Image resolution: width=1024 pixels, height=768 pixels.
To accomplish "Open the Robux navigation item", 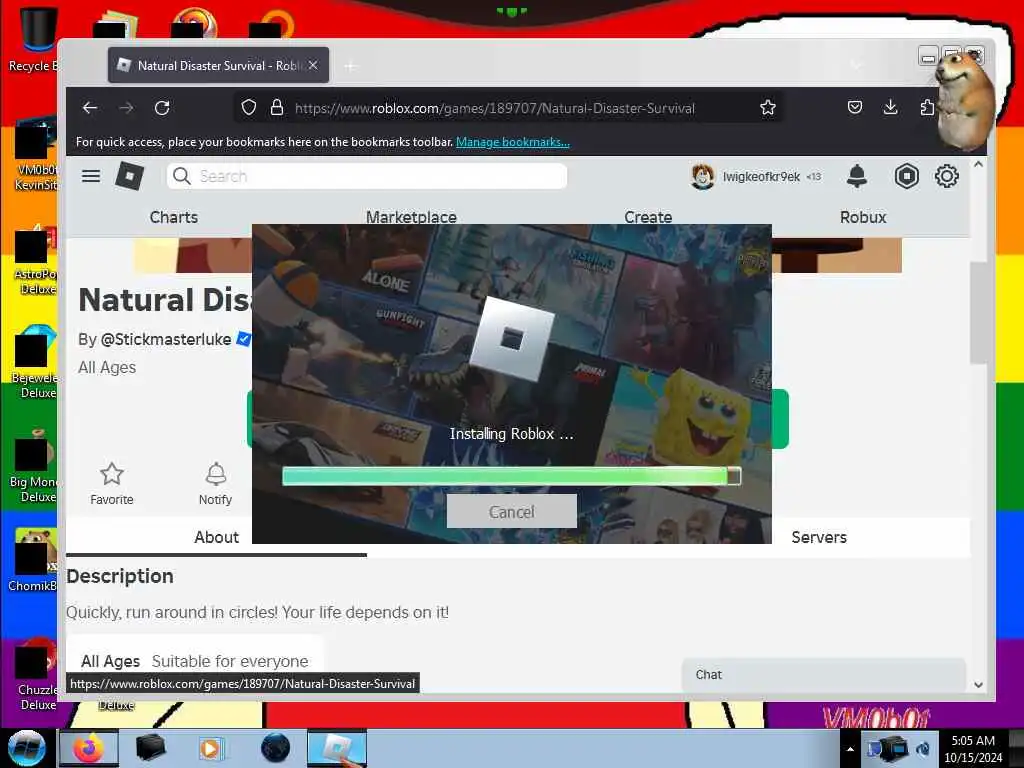I will (863, 217).
